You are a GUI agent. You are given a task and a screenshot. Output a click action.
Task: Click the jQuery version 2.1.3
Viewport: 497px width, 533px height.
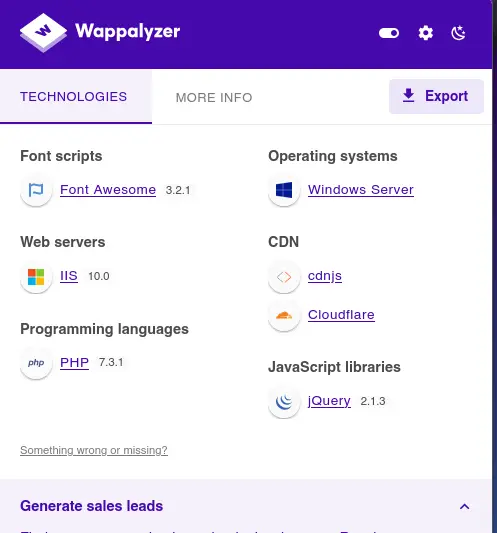[373, 401]
